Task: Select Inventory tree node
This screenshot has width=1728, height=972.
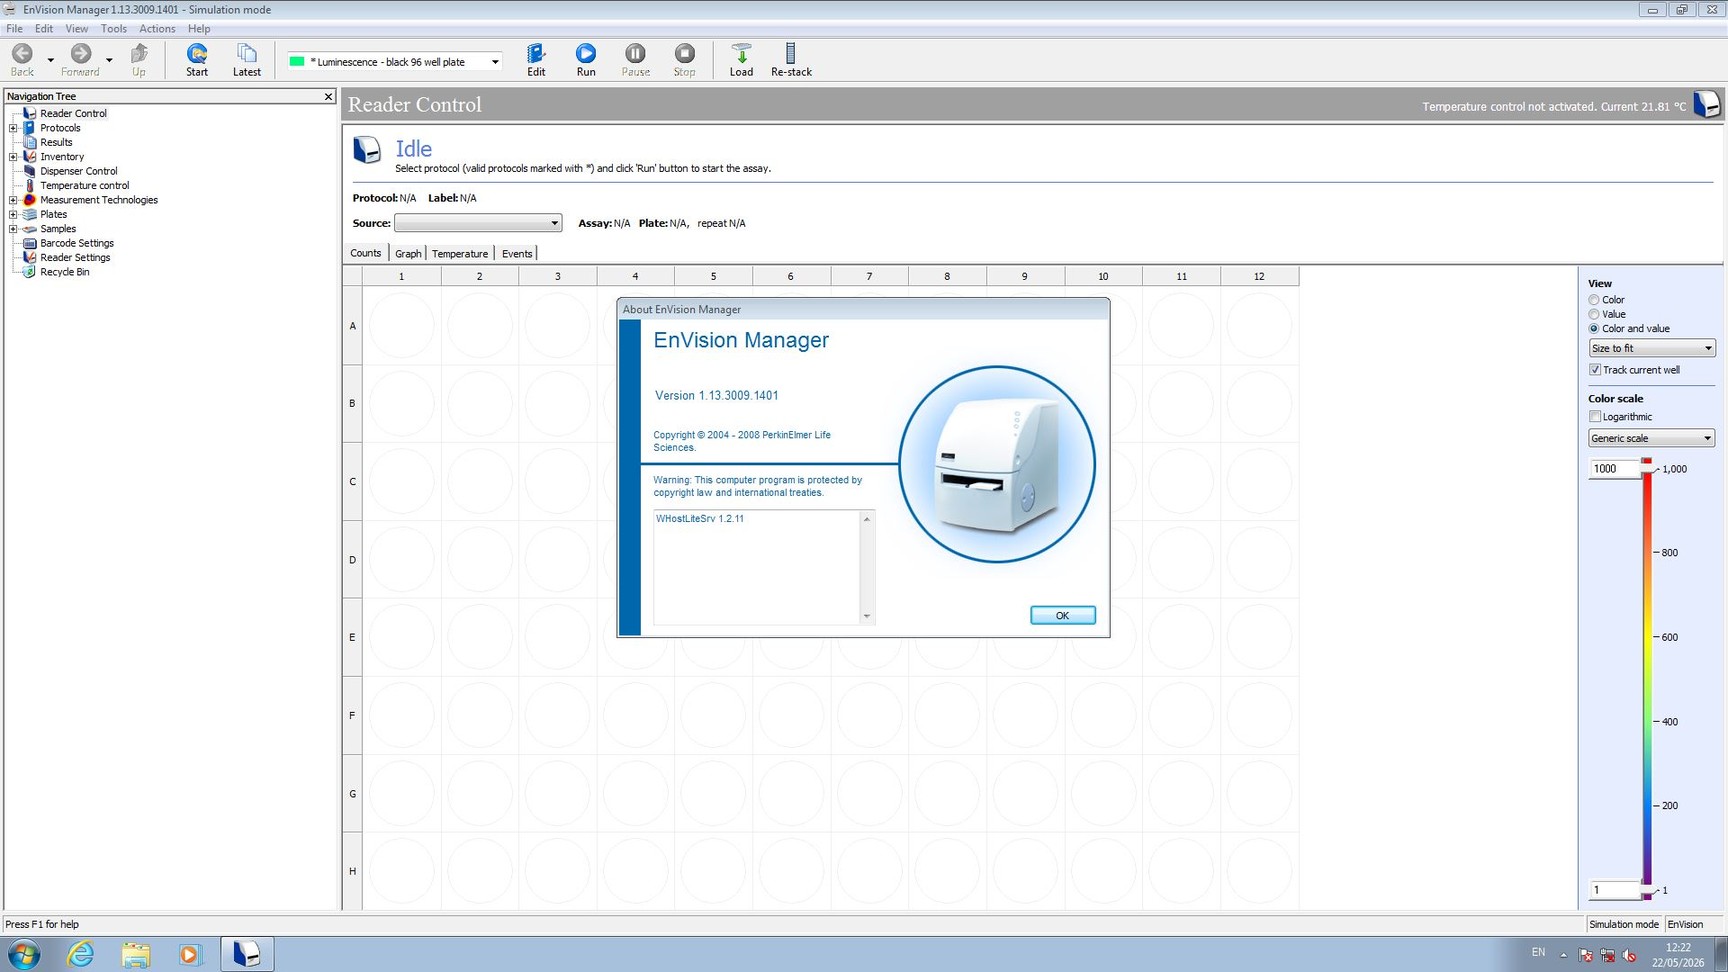Action: click(62, 157)
